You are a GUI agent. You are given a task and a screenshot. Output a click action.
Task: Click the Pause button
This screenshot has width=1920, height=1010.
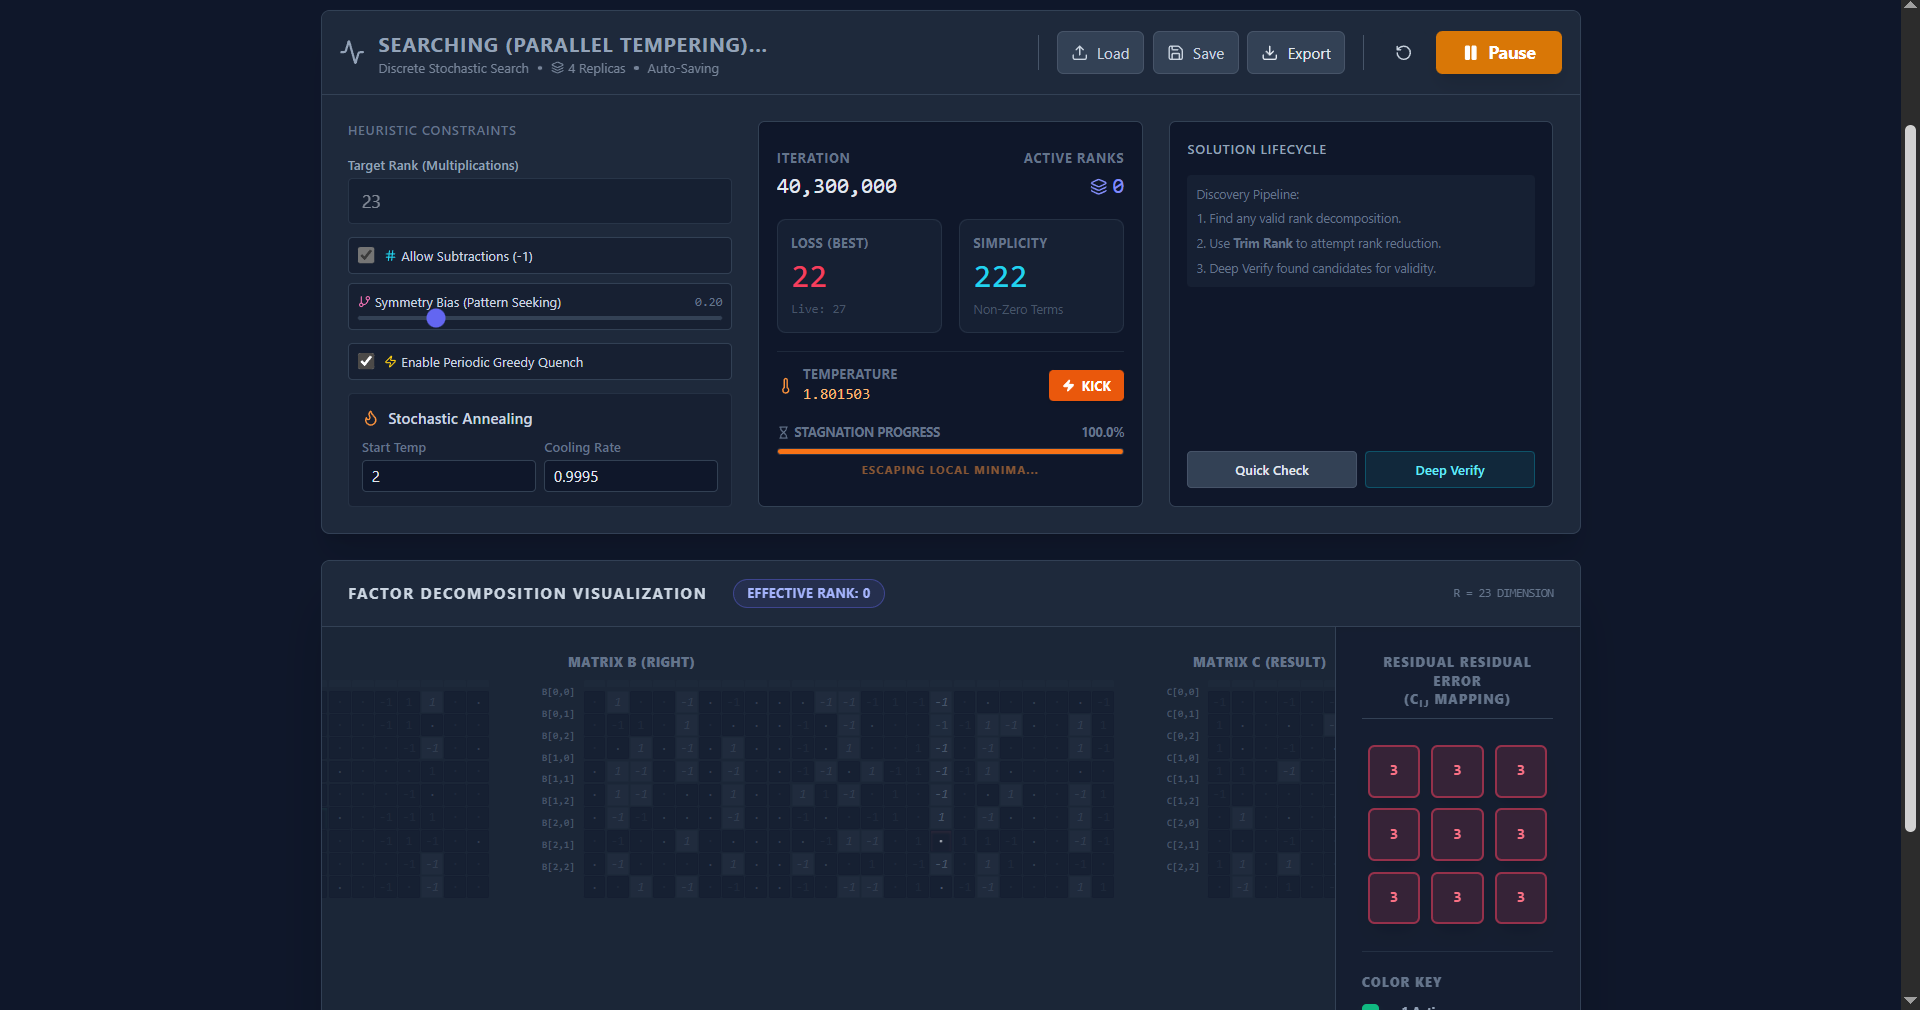click(1498, 53)
